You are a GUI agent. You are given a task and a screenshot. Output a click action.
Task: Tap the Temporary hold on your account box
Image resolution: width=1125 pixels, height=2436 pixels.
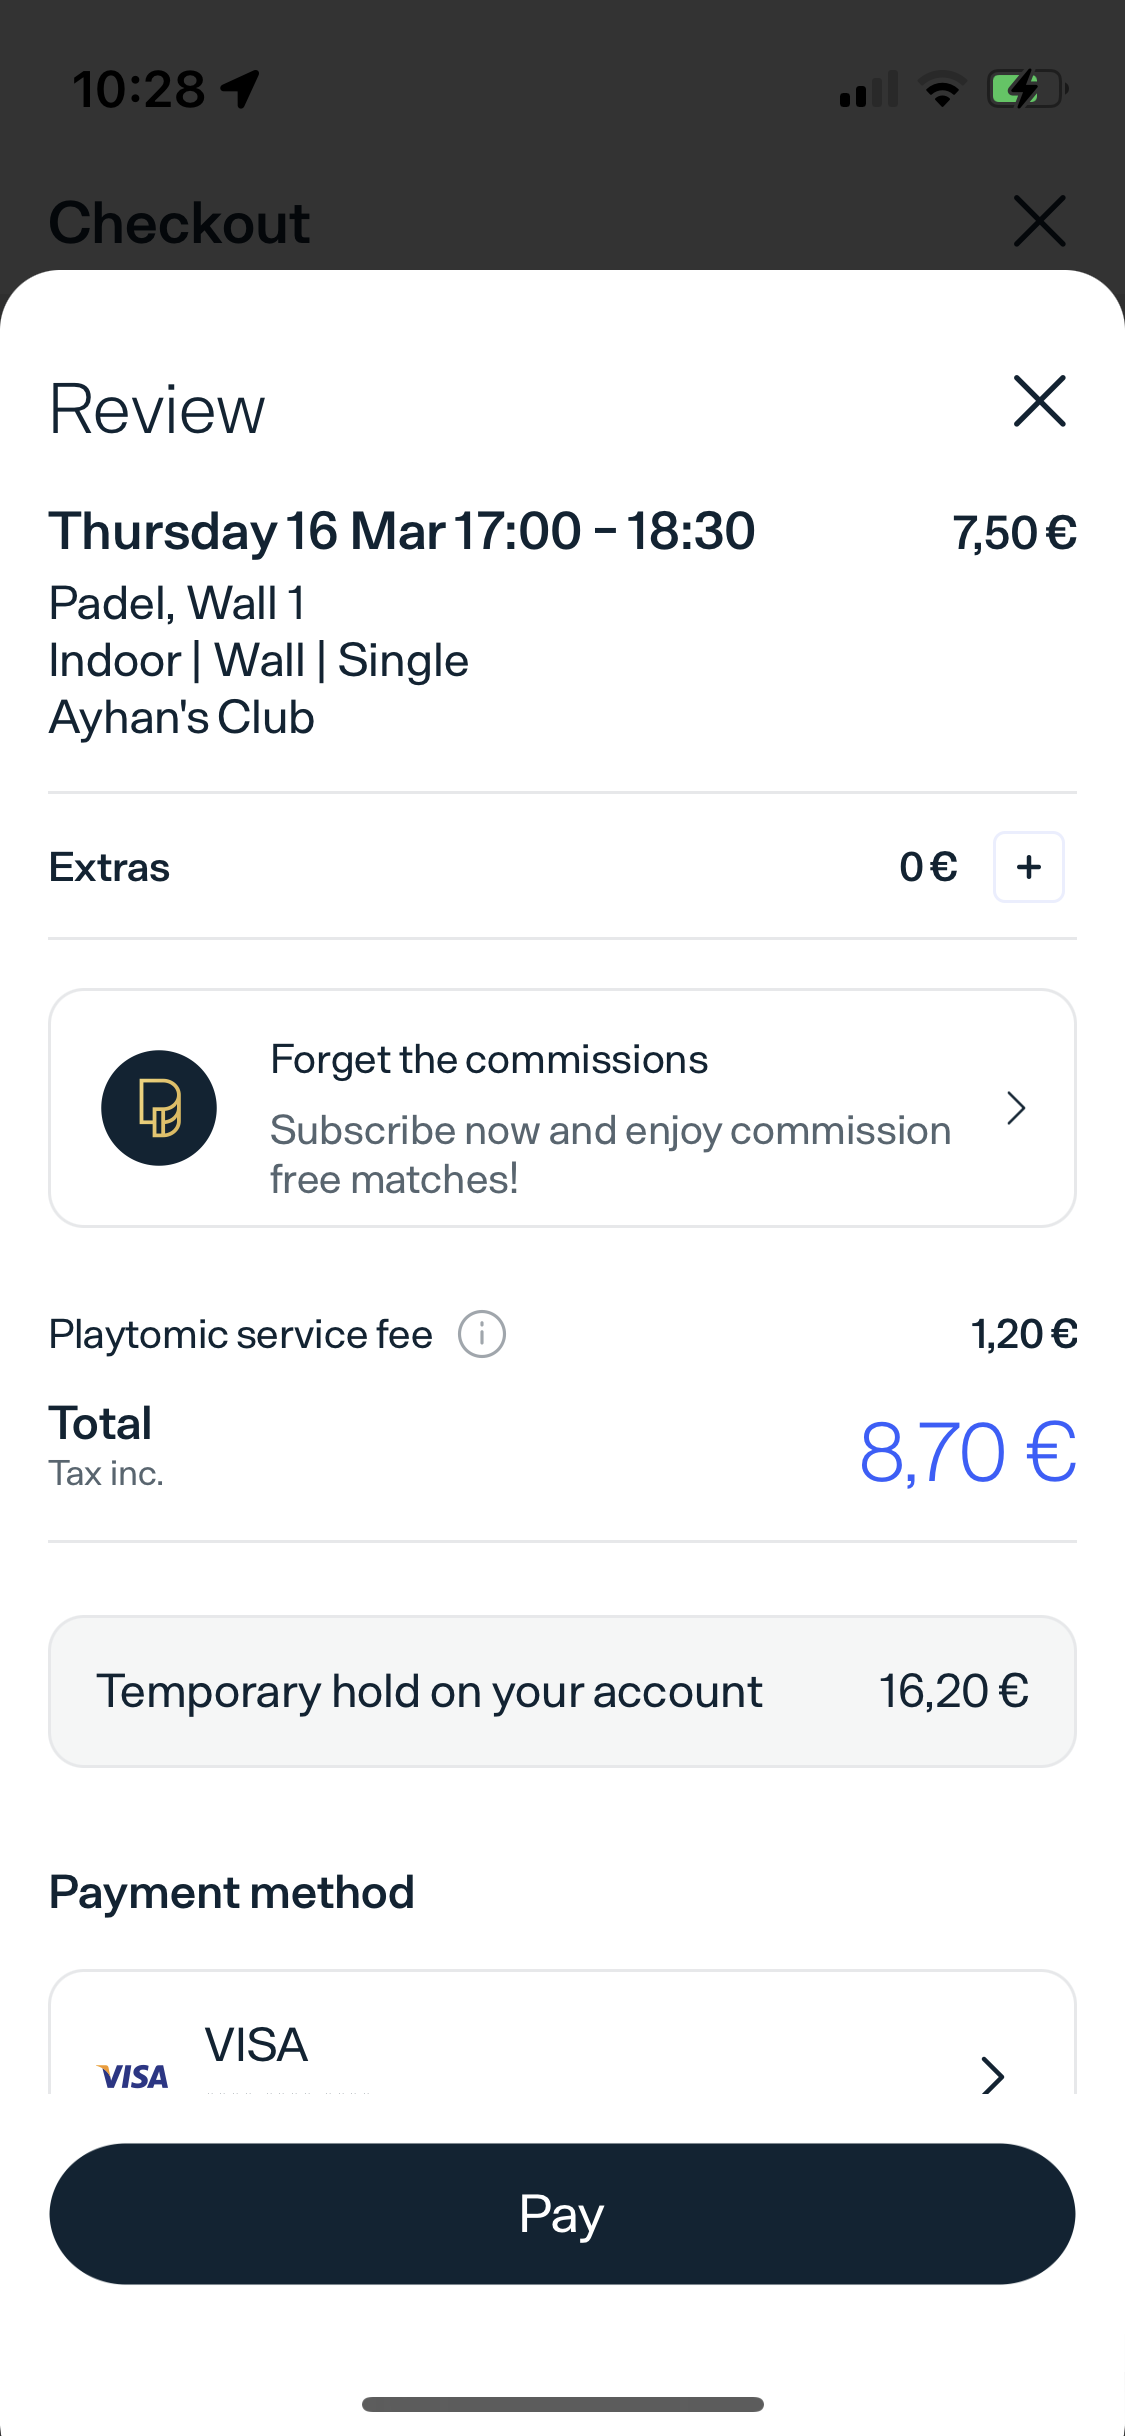pyautogui.click(x=562, y=1691)
